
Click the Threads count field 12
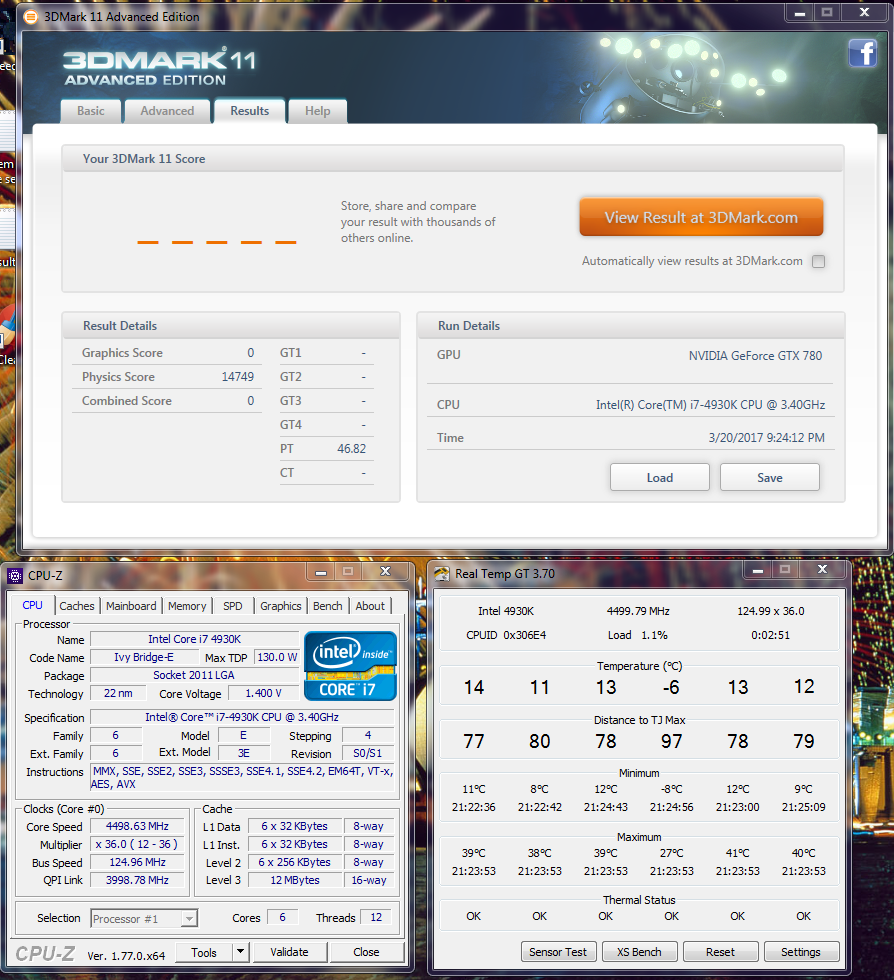tap(376, 918)
